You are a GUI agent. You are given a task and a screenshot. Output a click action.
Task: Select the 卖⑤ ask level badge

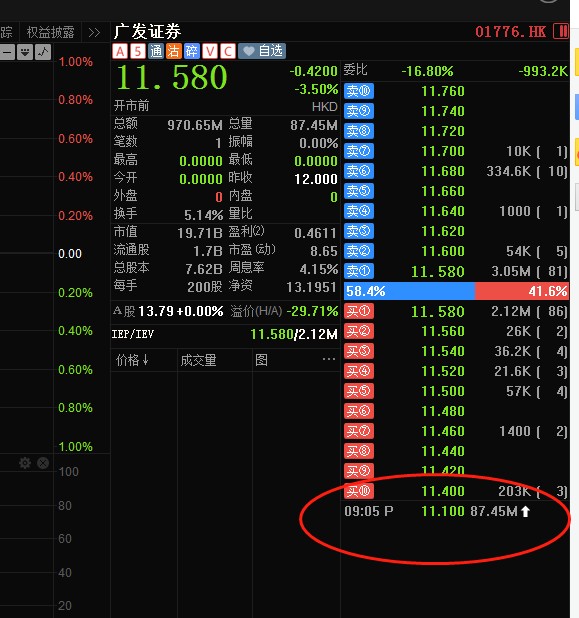coord(359,191)
